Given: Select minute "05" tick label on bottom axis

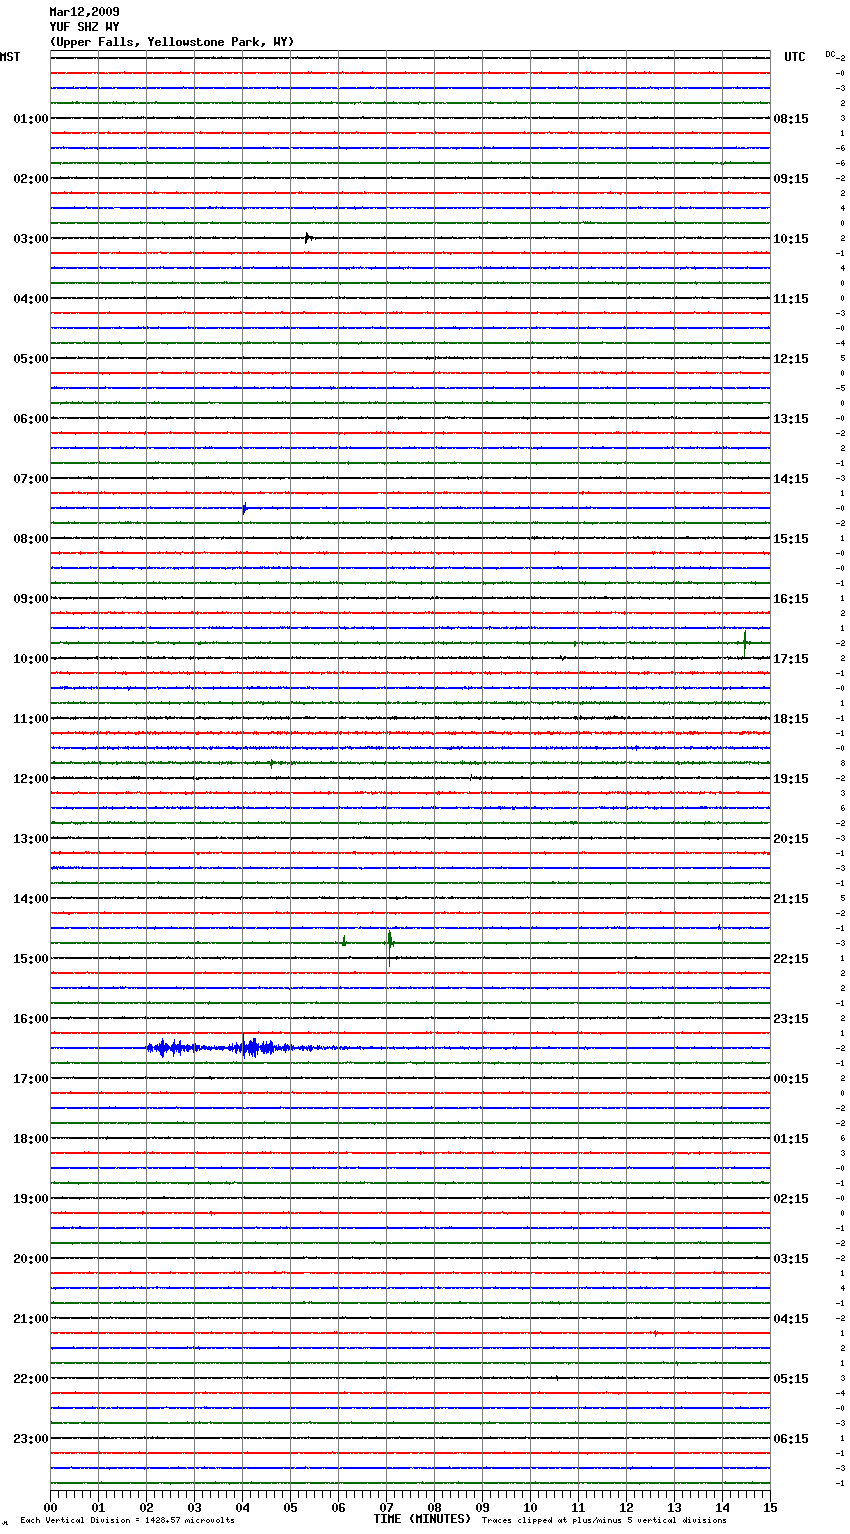Looking at the screenshot, I should tap(290, 1507).
